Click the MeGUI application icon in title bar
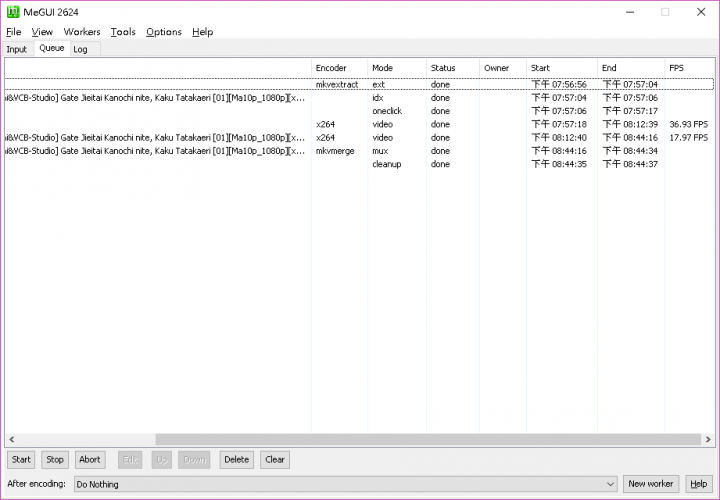Screen dimensions: 720x500 (x=13, y=12)
